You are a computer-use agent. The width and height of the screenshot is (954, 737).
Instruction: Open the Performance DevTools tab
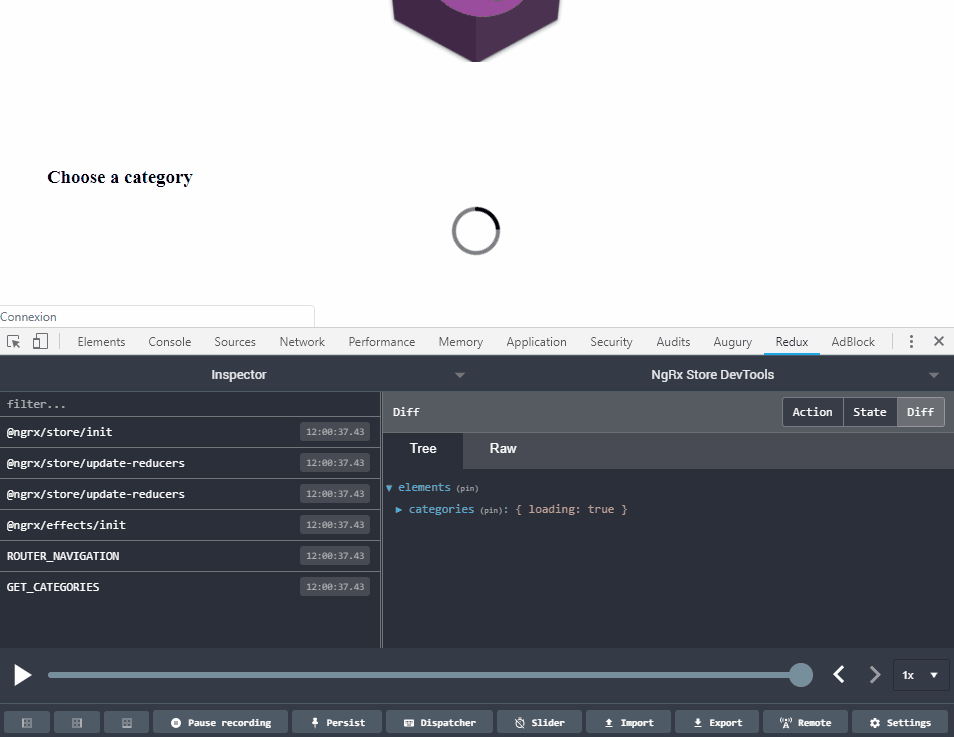pyautogui.click(x=381, y=341)
